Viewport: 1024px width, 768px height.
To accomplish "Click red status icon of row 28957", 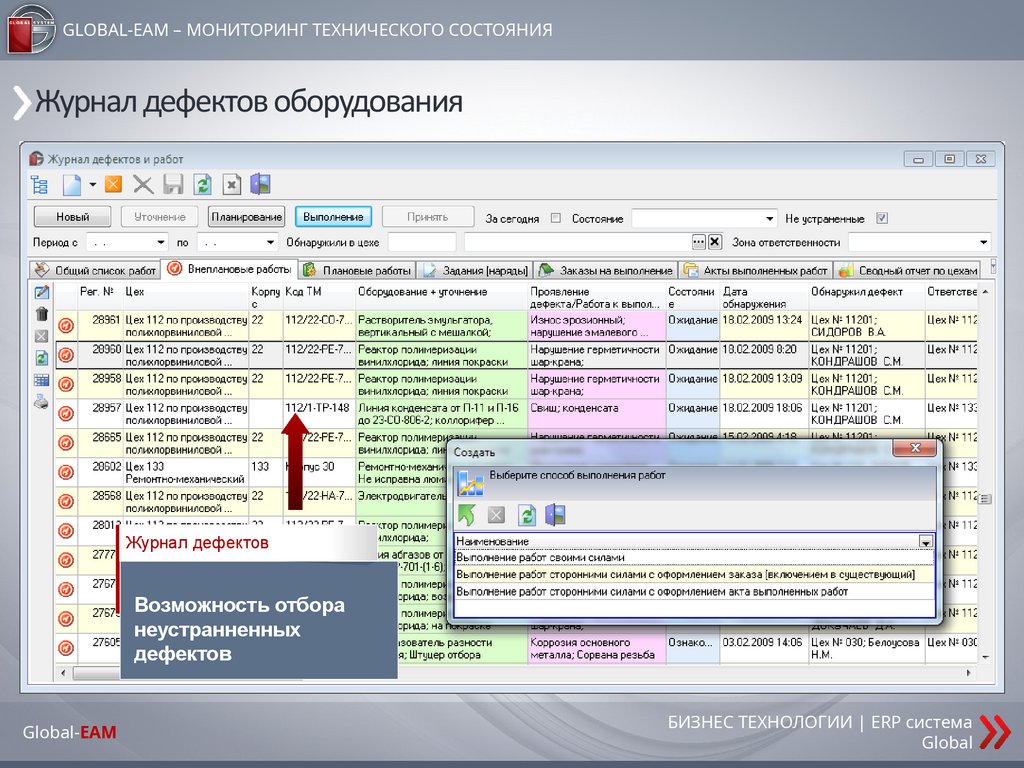I will [x=66, y=413].
